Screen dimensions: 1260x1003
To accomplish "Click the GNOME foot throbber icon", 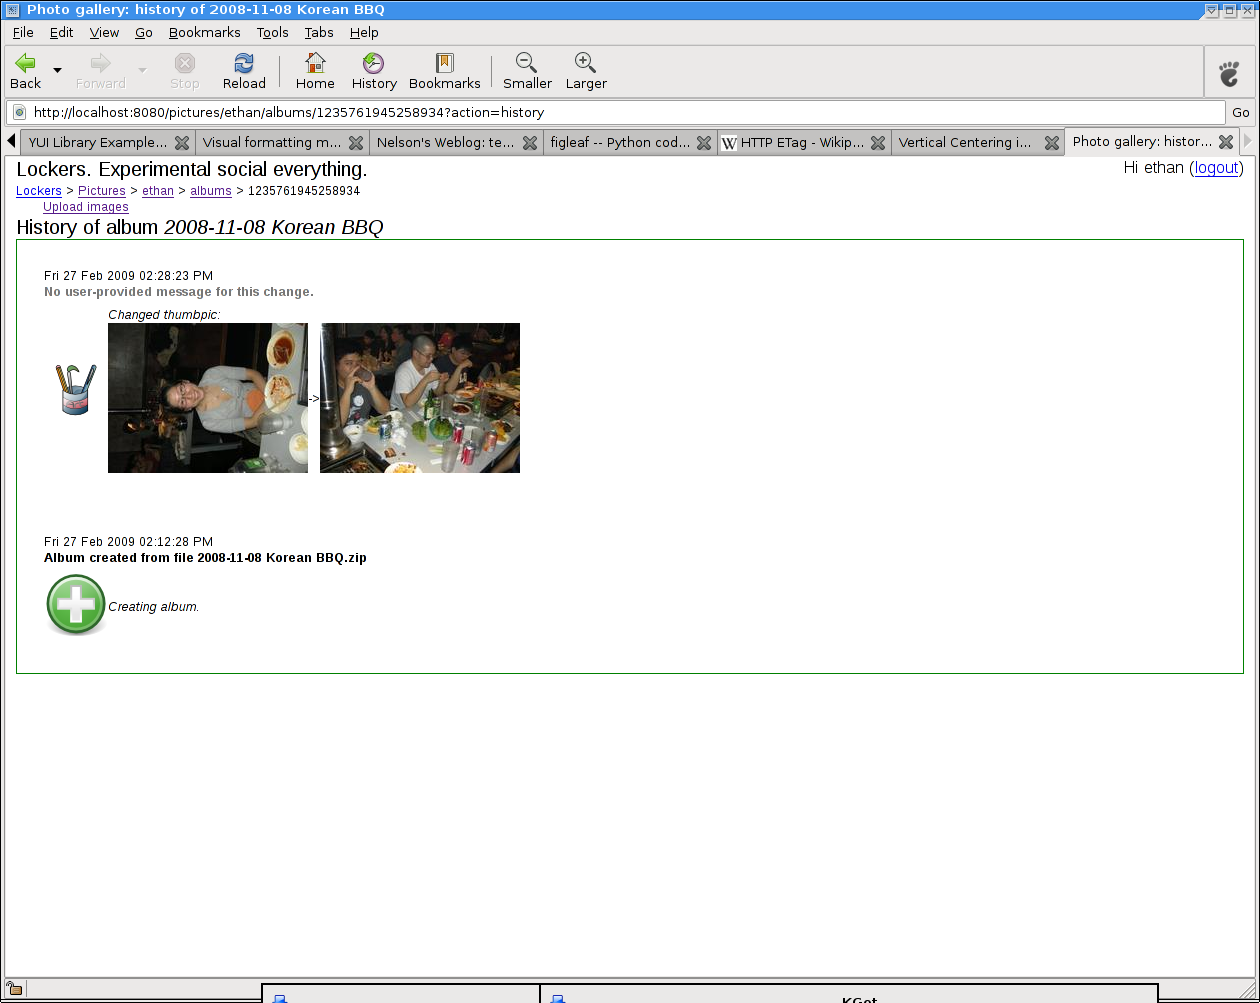I will (x=1229, y=73).
